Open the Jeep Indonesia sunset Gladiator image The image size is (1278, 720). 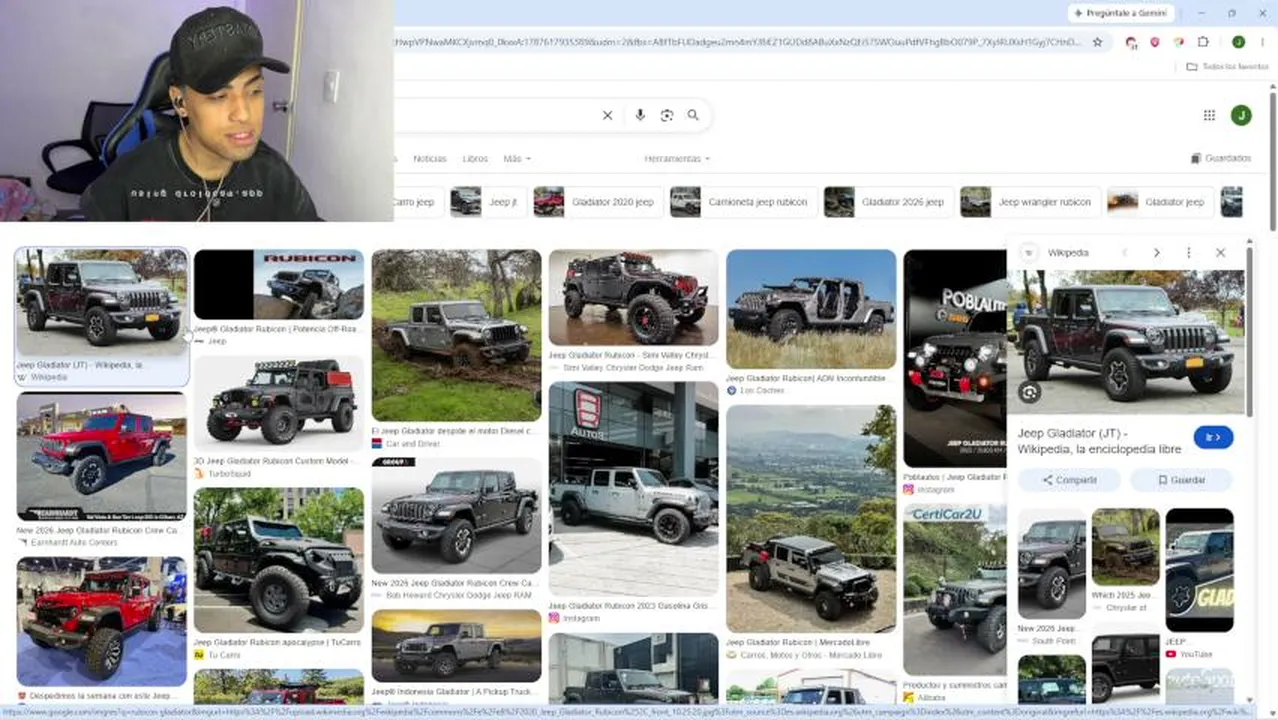[456, 646]
